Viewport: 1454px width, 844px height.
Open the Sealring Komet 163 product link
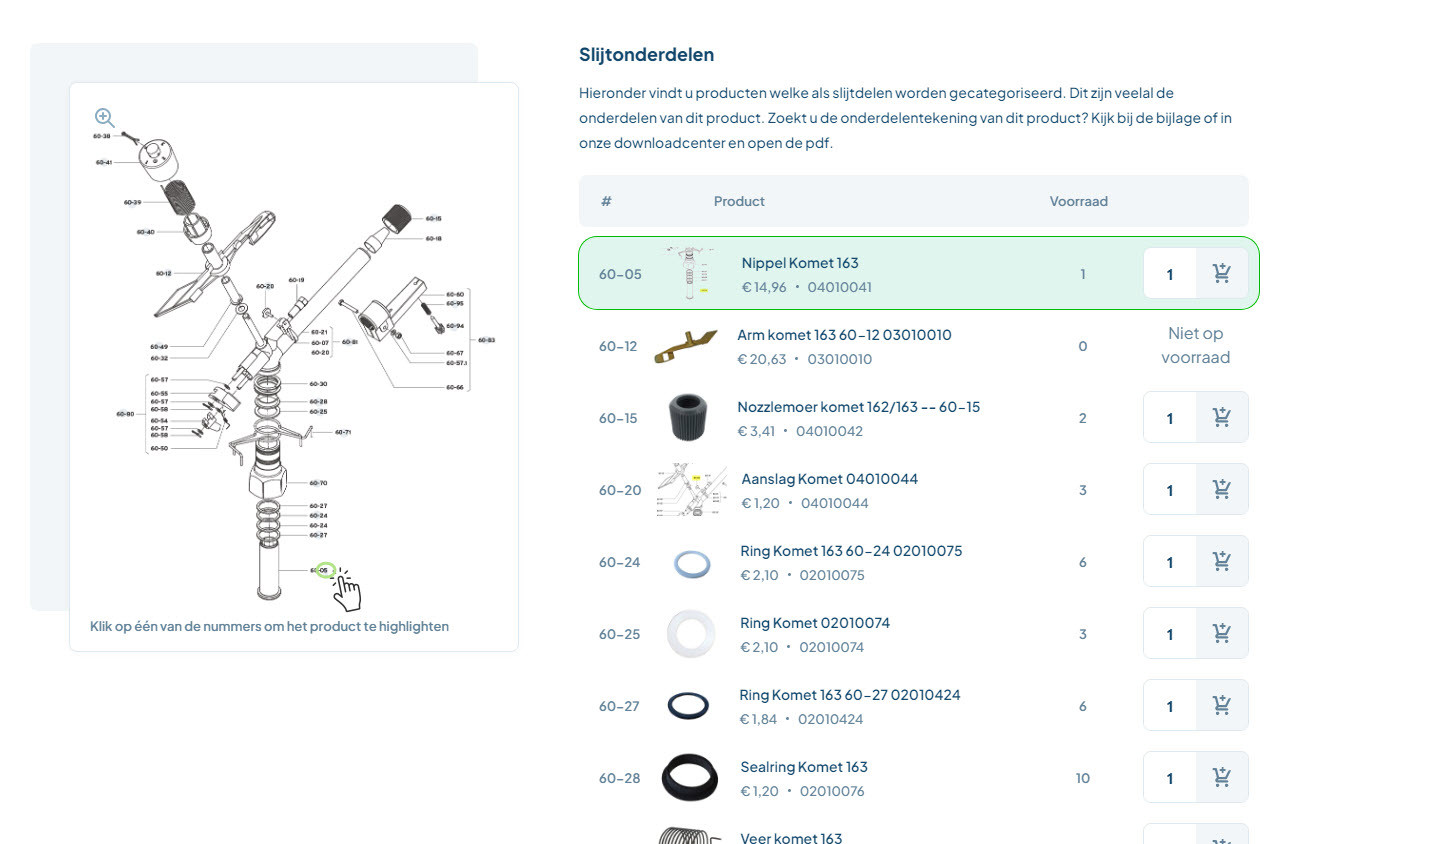coord(804,767)
